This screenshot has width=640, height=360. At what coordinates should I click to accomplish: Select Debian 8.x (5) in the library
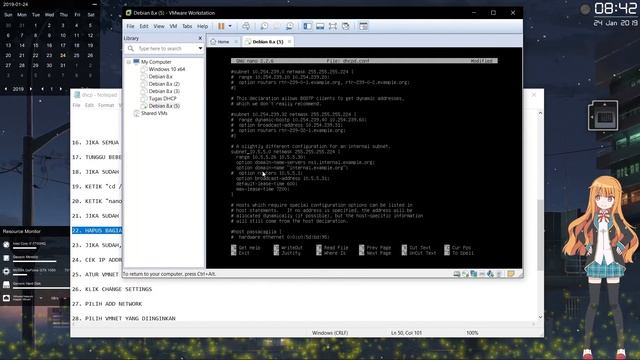(164, 106)
